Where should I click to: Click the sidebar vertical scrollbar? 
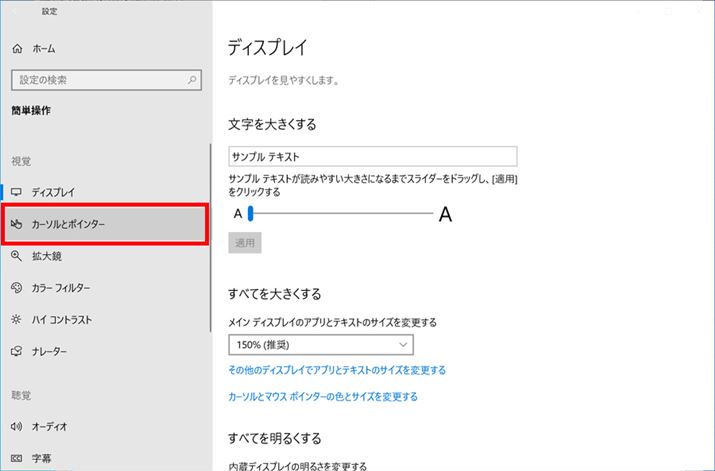tap(210, 237)
